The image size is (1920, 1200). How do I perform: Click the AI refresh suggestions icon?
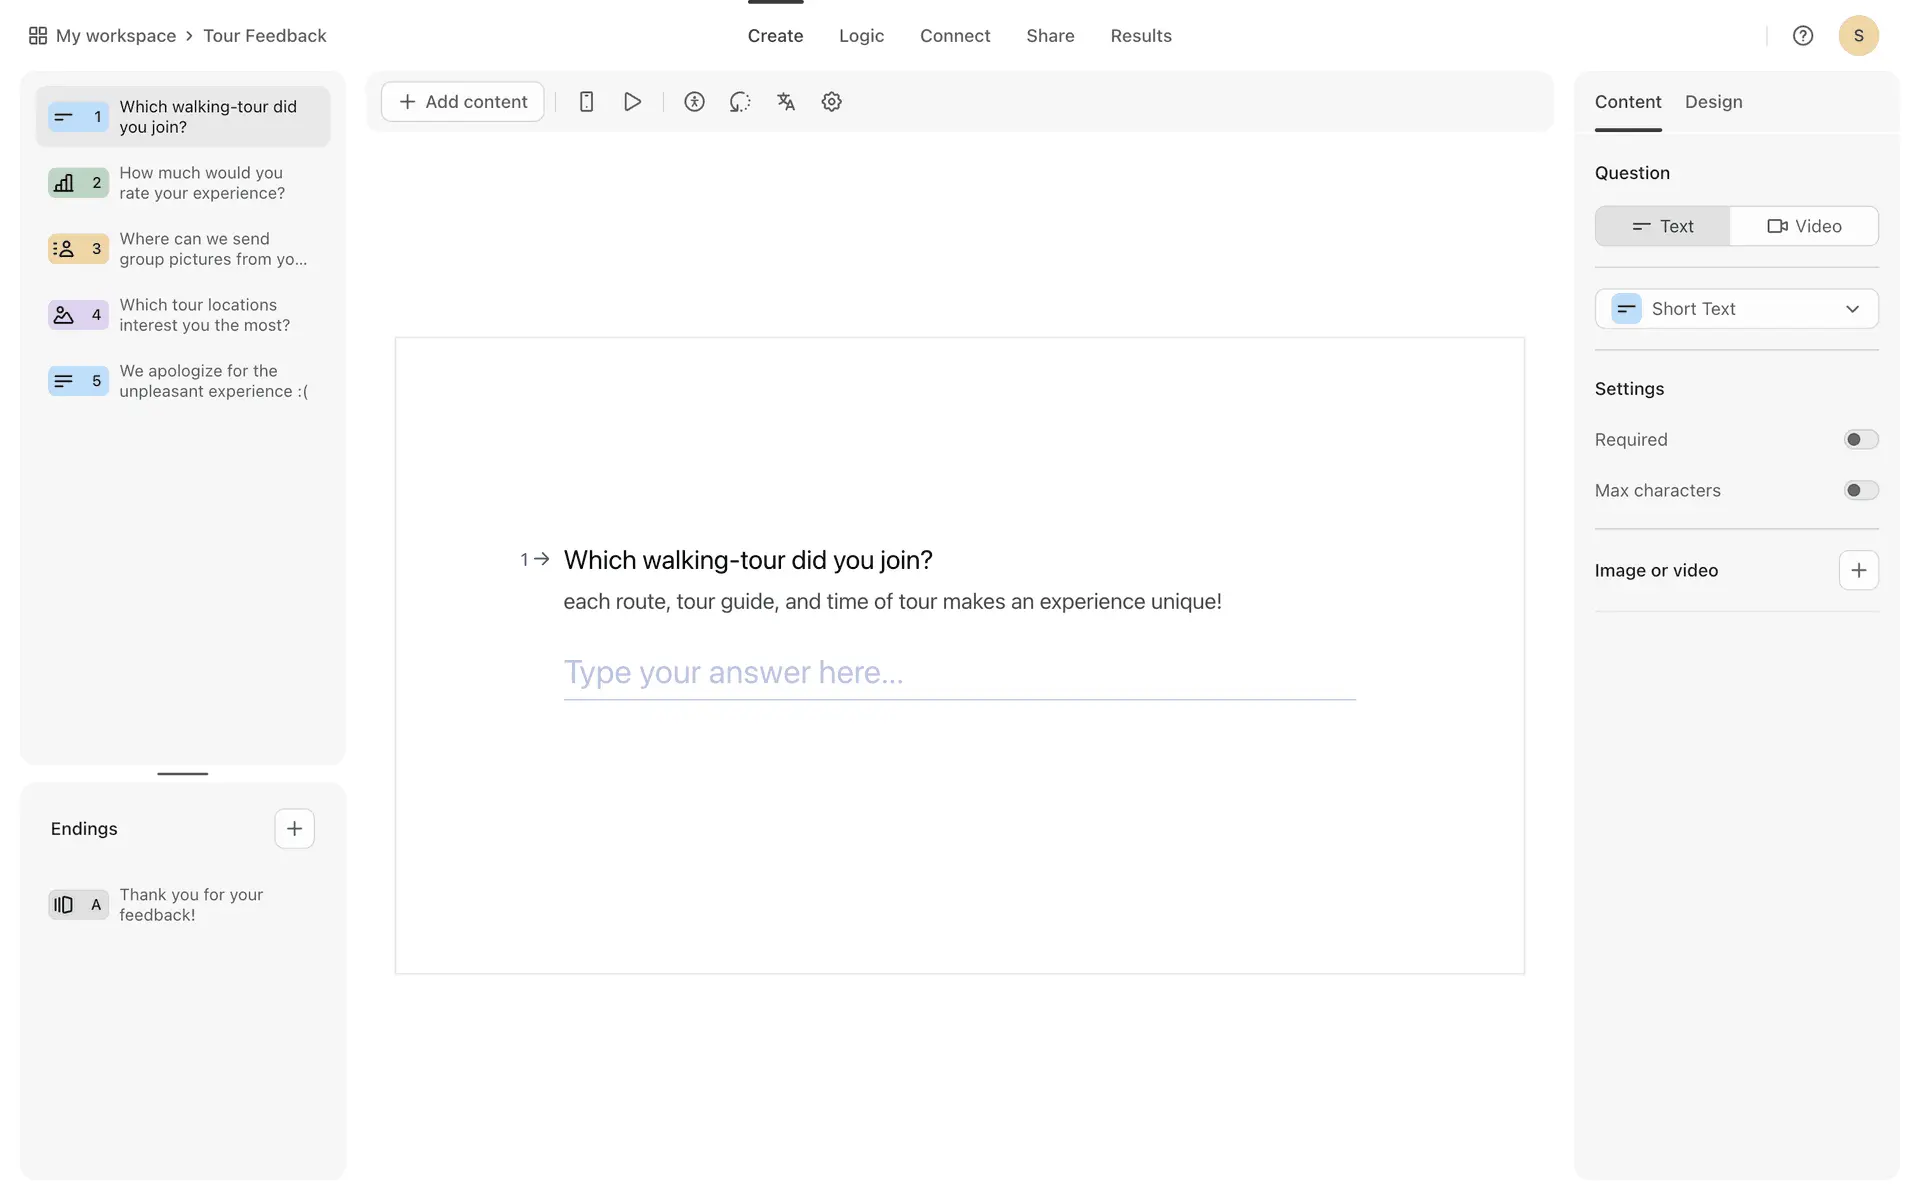coord(740,102)
